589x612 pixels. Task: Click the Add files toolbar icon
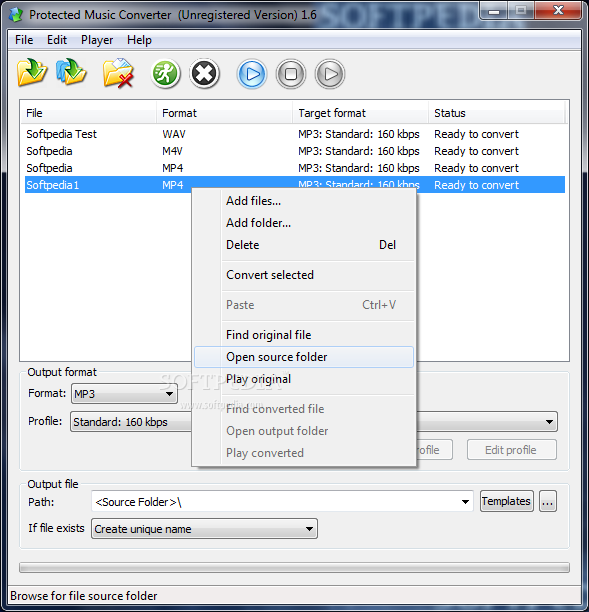click(x=32, y=73)
